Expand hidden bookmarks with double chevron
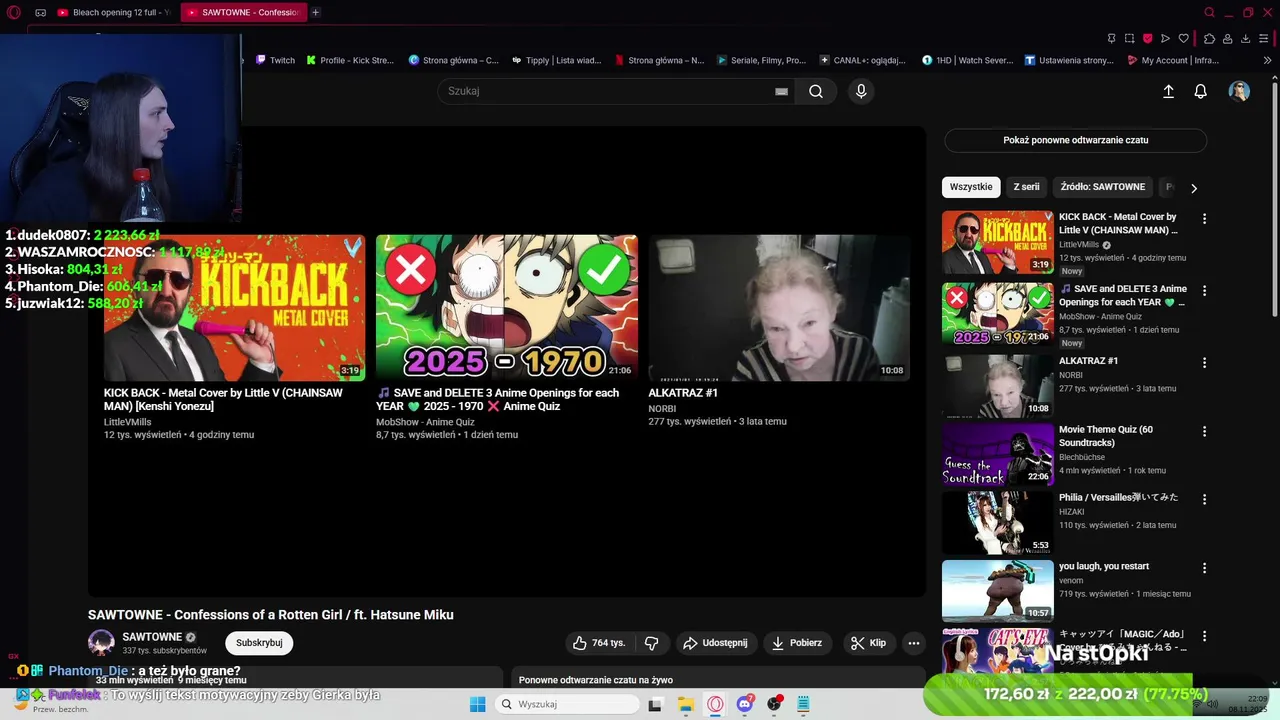The image size is (1280, 720). pyautogui.click(x=1267, y=60)
